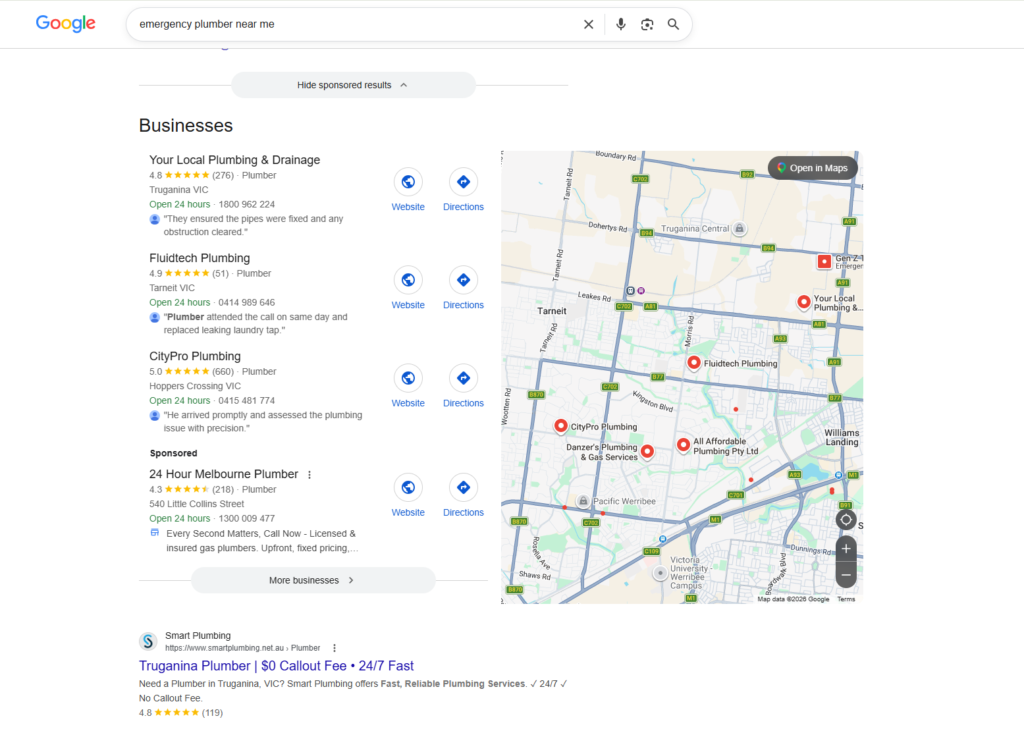Start voice search with microphone icon
Image resolution: width=1024 pixels, height=733 pixels.
pyautogui.click(x=620, y=24)
